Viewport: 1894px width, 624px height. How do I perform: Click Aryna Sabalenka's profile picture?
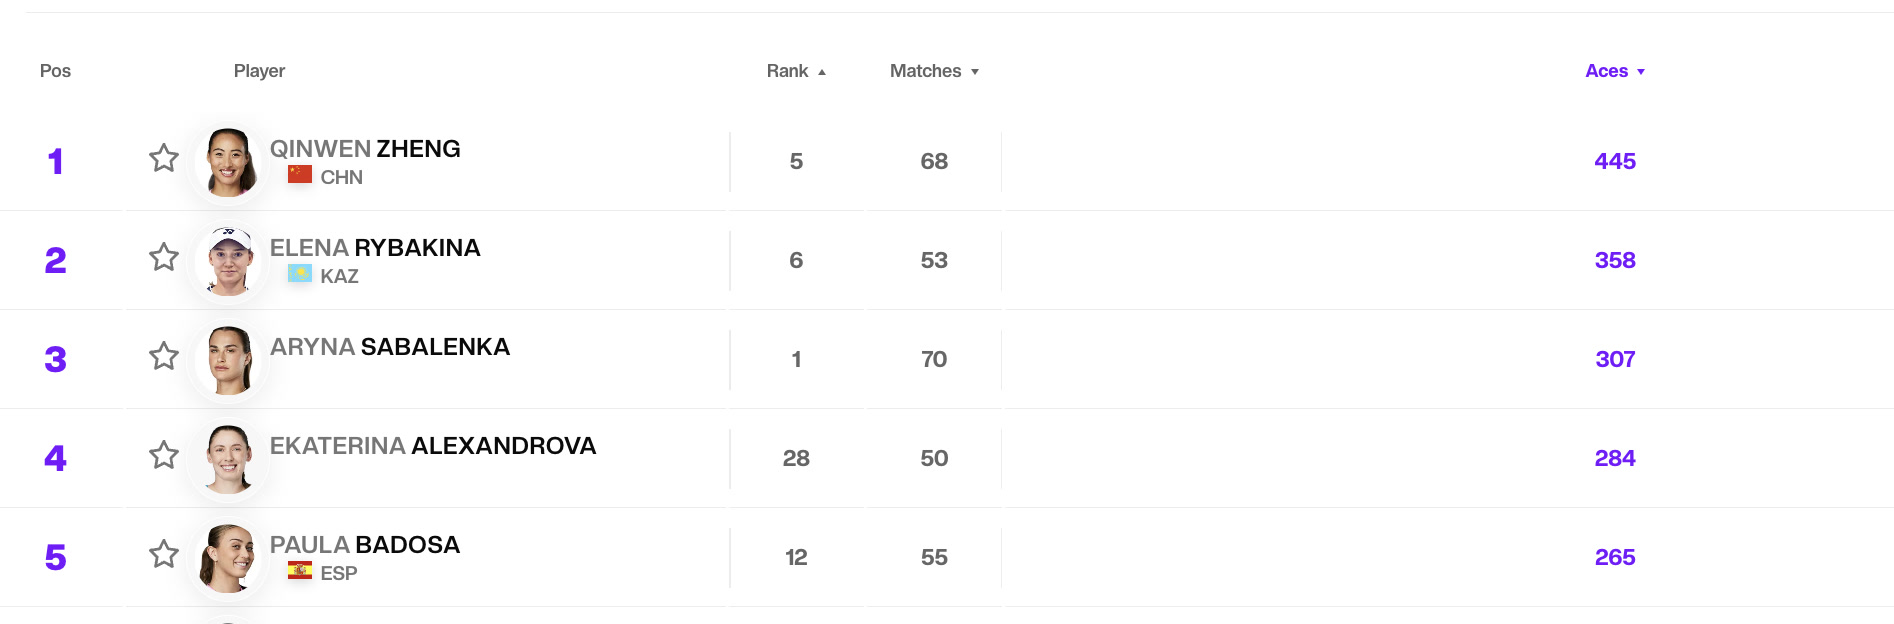tap(229, 359)
